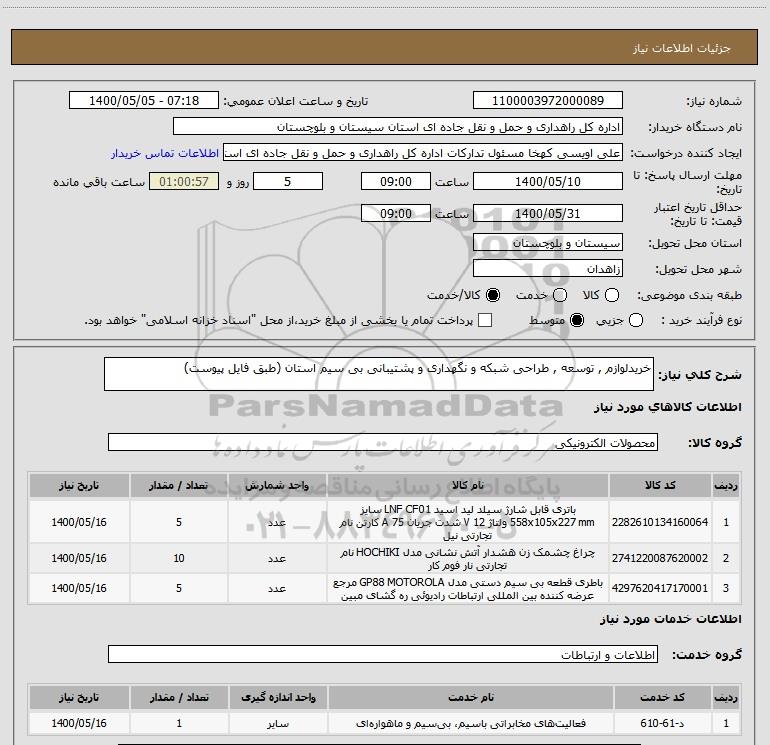Select the GP88 MOTOROLA battery item name
The image size is (770, 745).
pos(468,589)
